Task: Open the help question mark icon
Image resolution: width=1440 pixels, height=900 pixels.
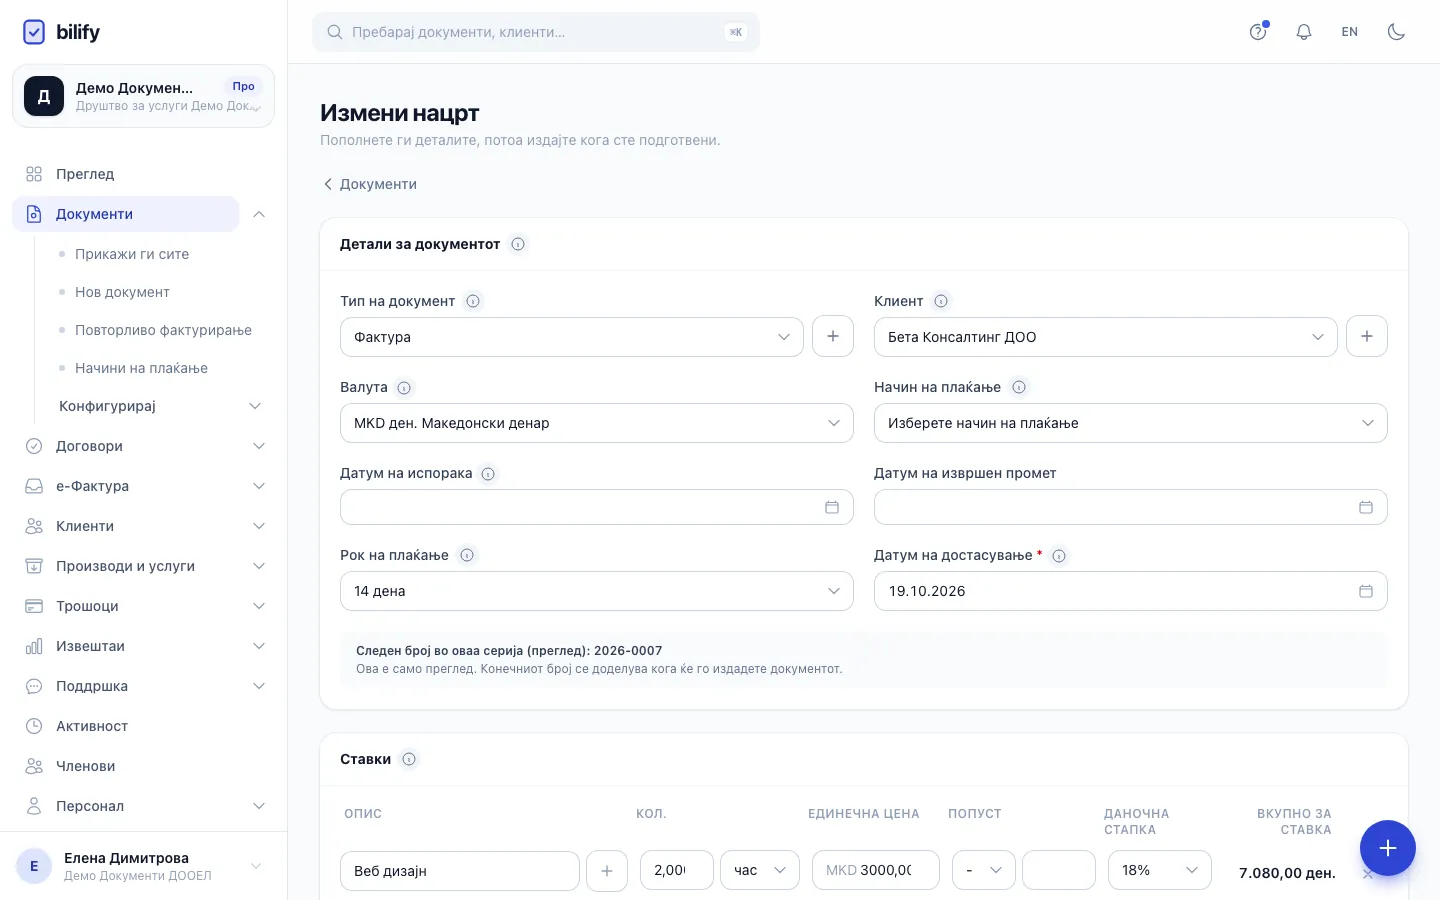Action: pos(1258,32)
